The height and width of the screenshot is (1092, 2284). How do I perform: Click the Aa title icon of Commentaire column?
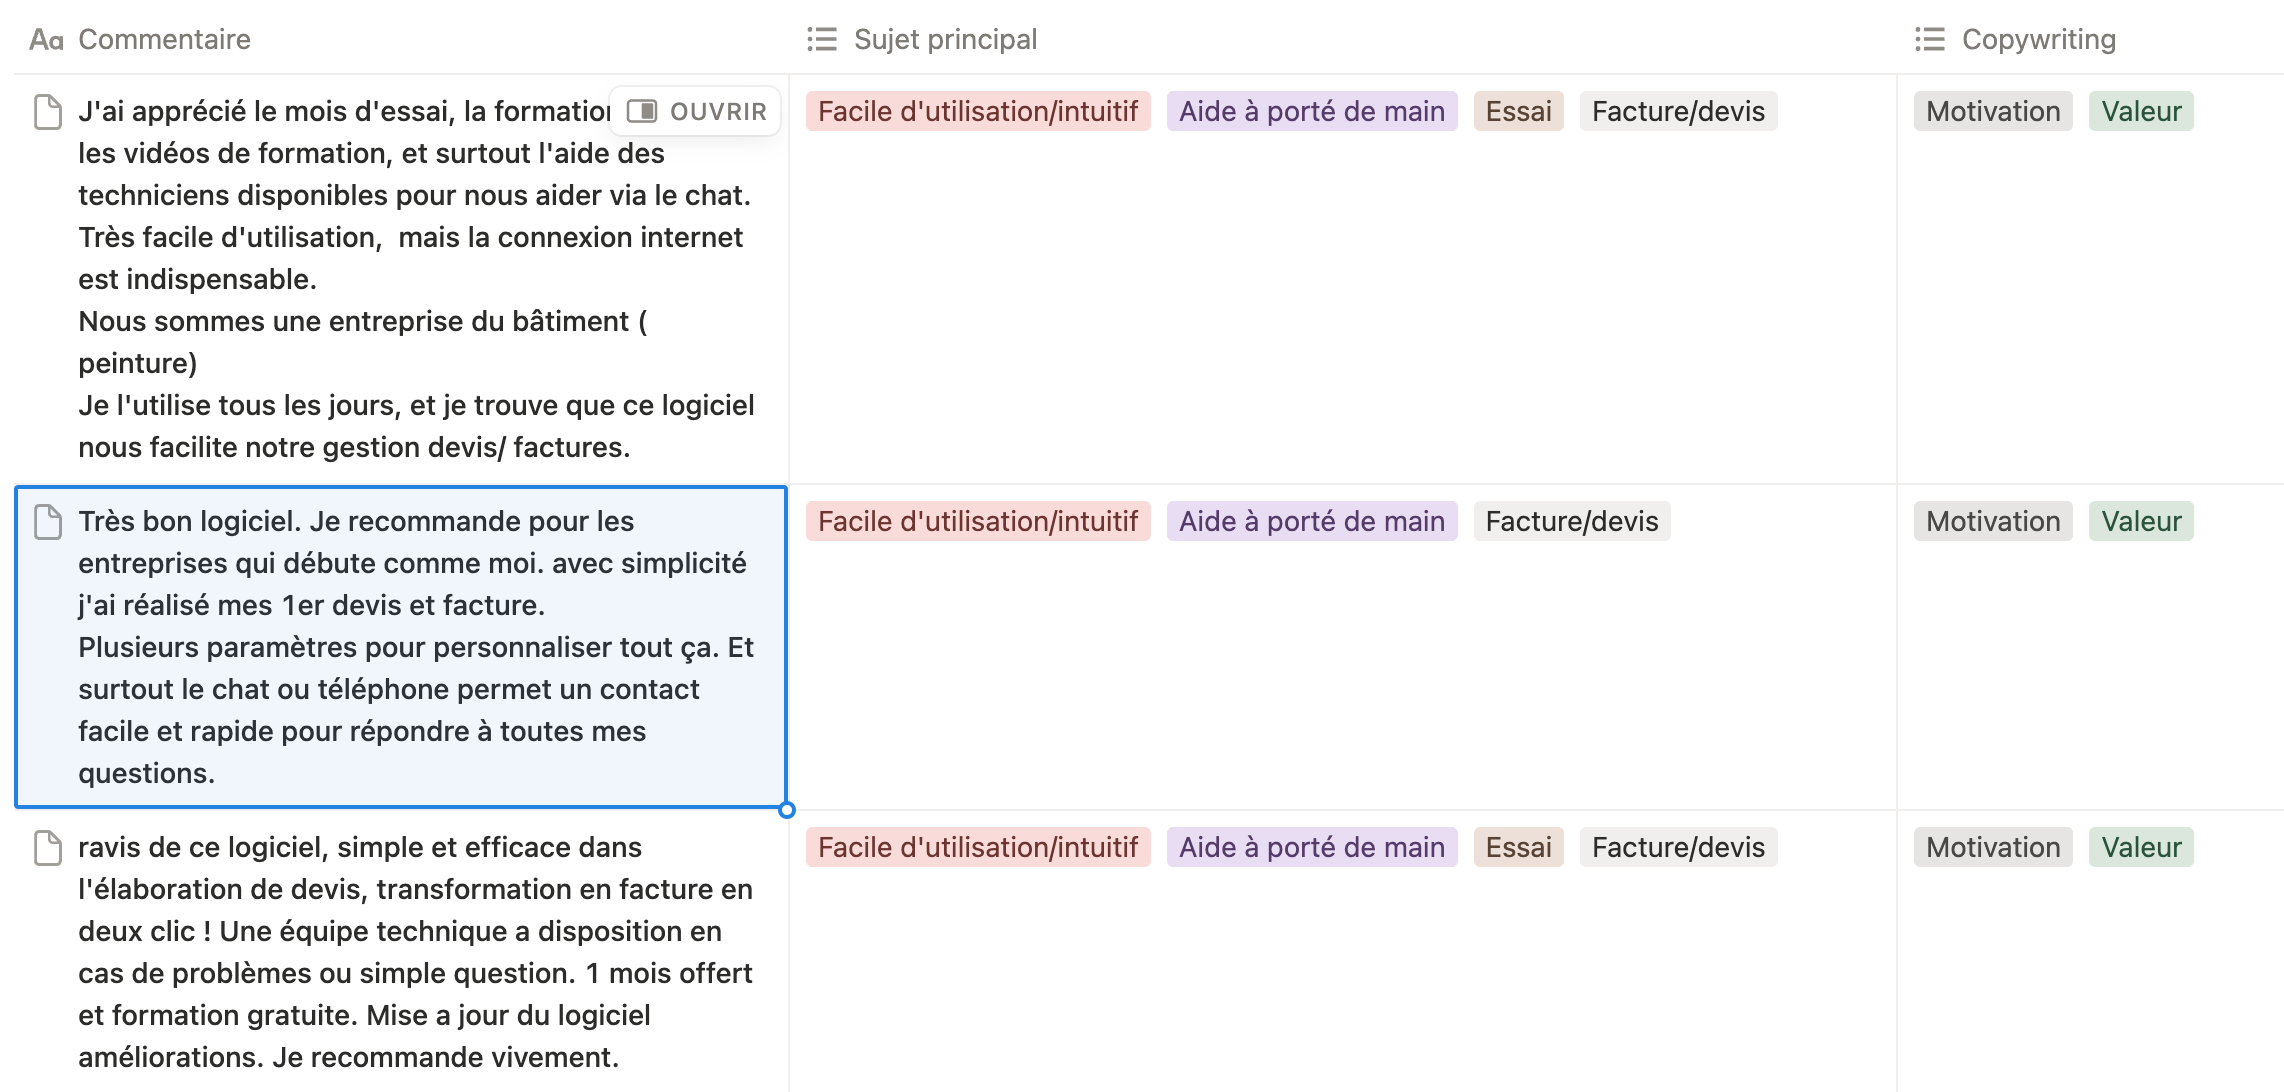(x=46, y=40)
